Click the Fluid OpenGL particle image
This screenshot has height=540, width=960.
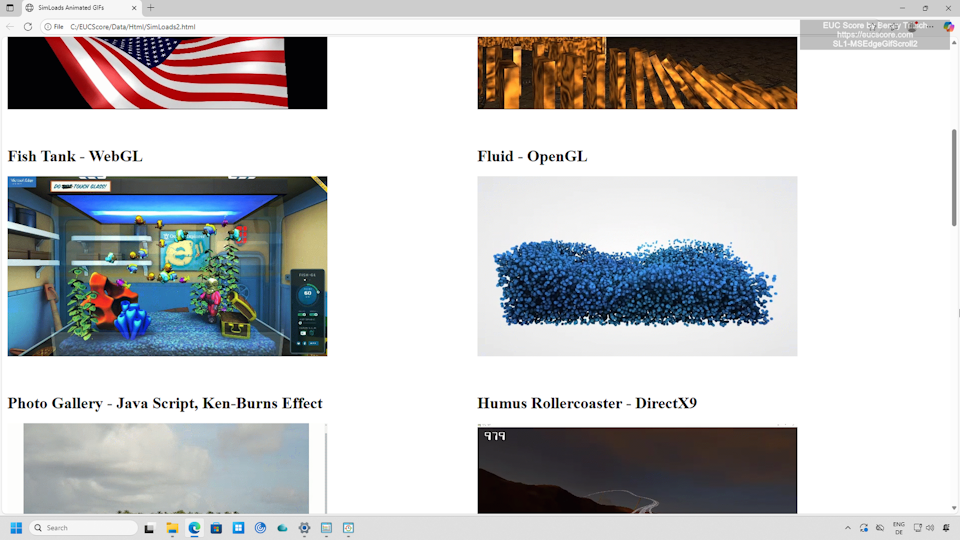[637, 266]
